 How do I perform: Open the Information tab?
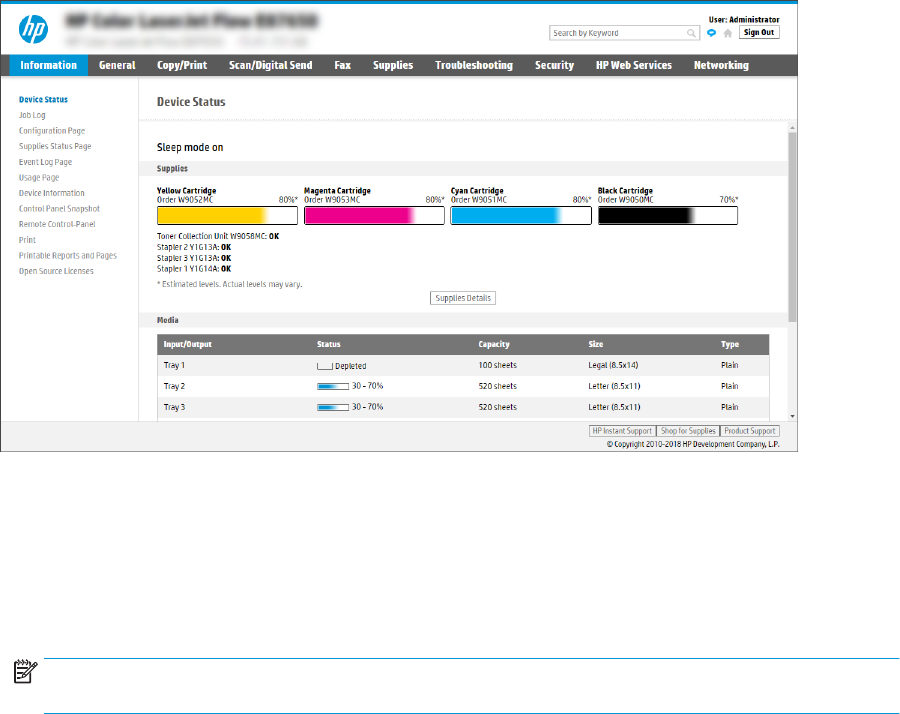[x=49, y=65]
